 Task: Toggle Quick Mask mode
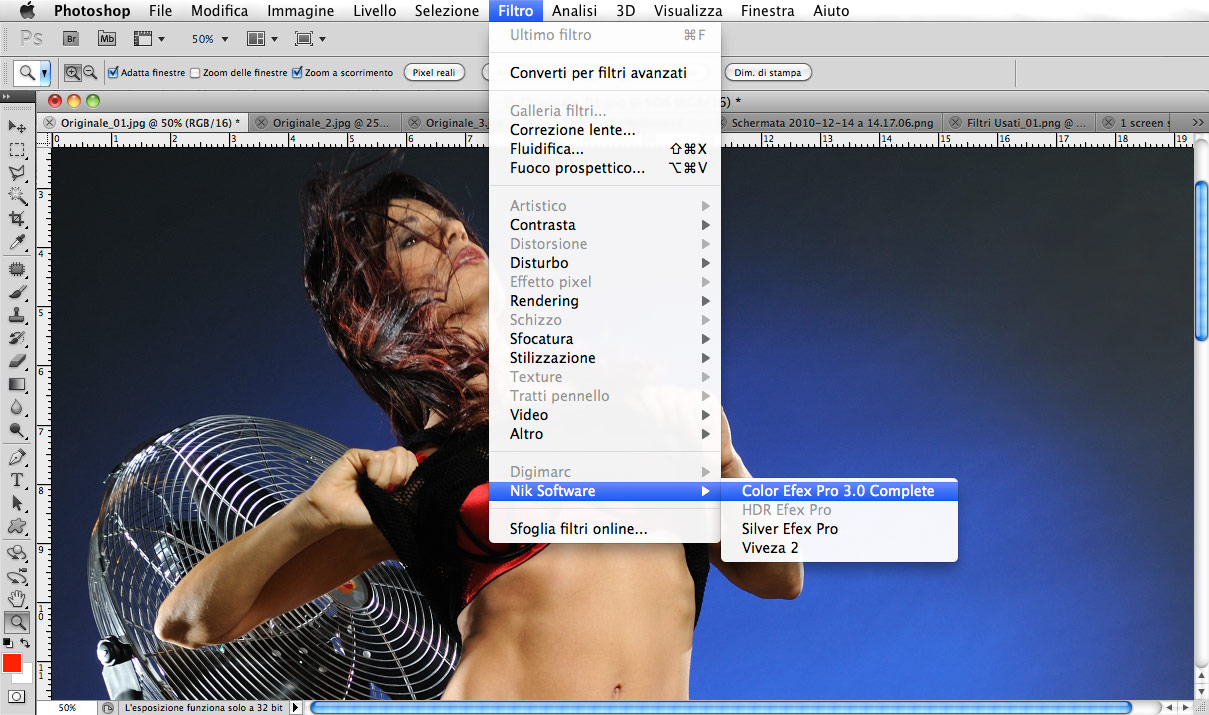[x=17, y=696]
